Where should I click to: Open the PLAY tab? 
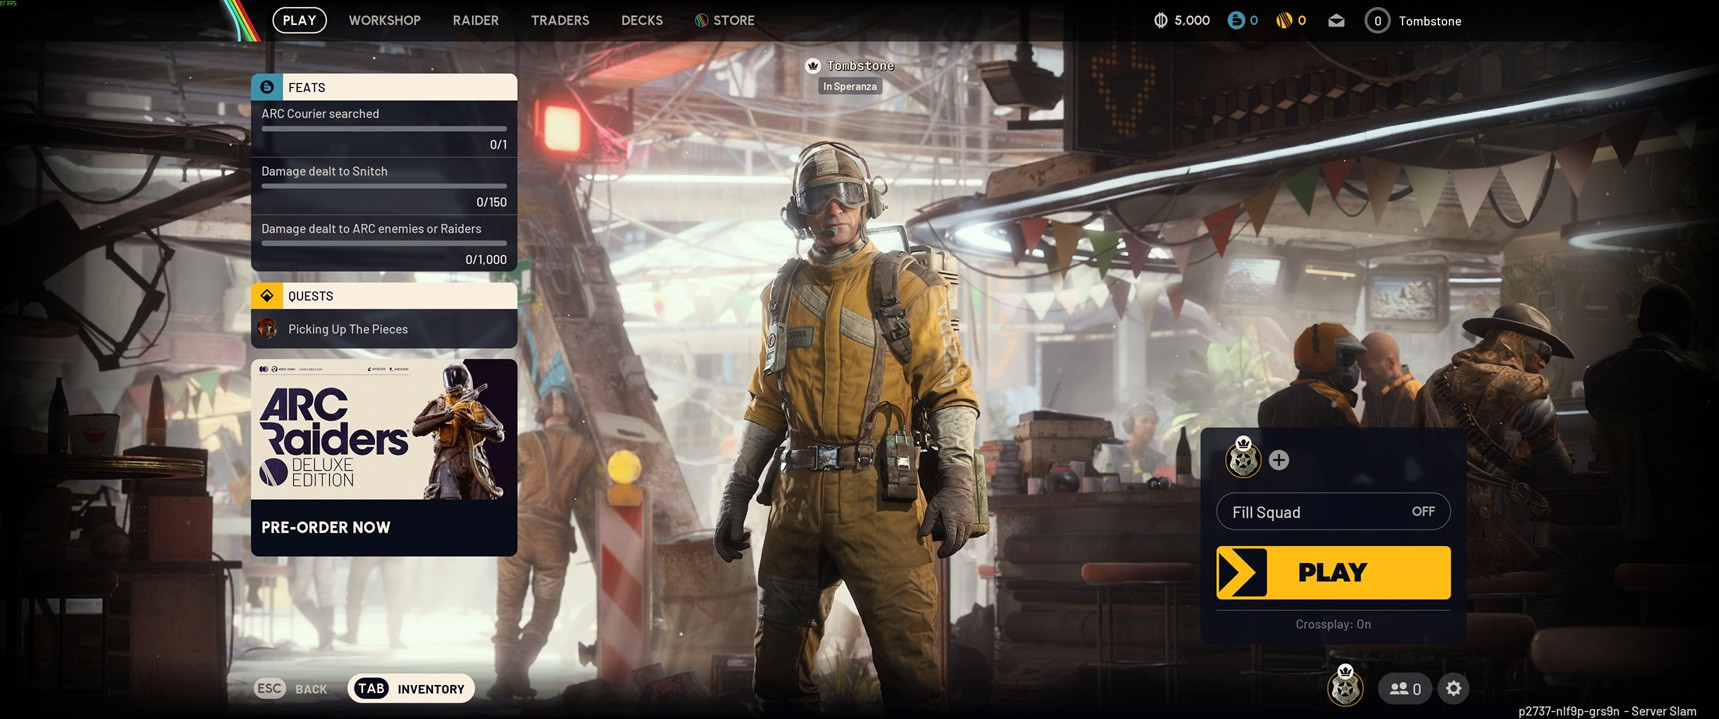[299, 20]
